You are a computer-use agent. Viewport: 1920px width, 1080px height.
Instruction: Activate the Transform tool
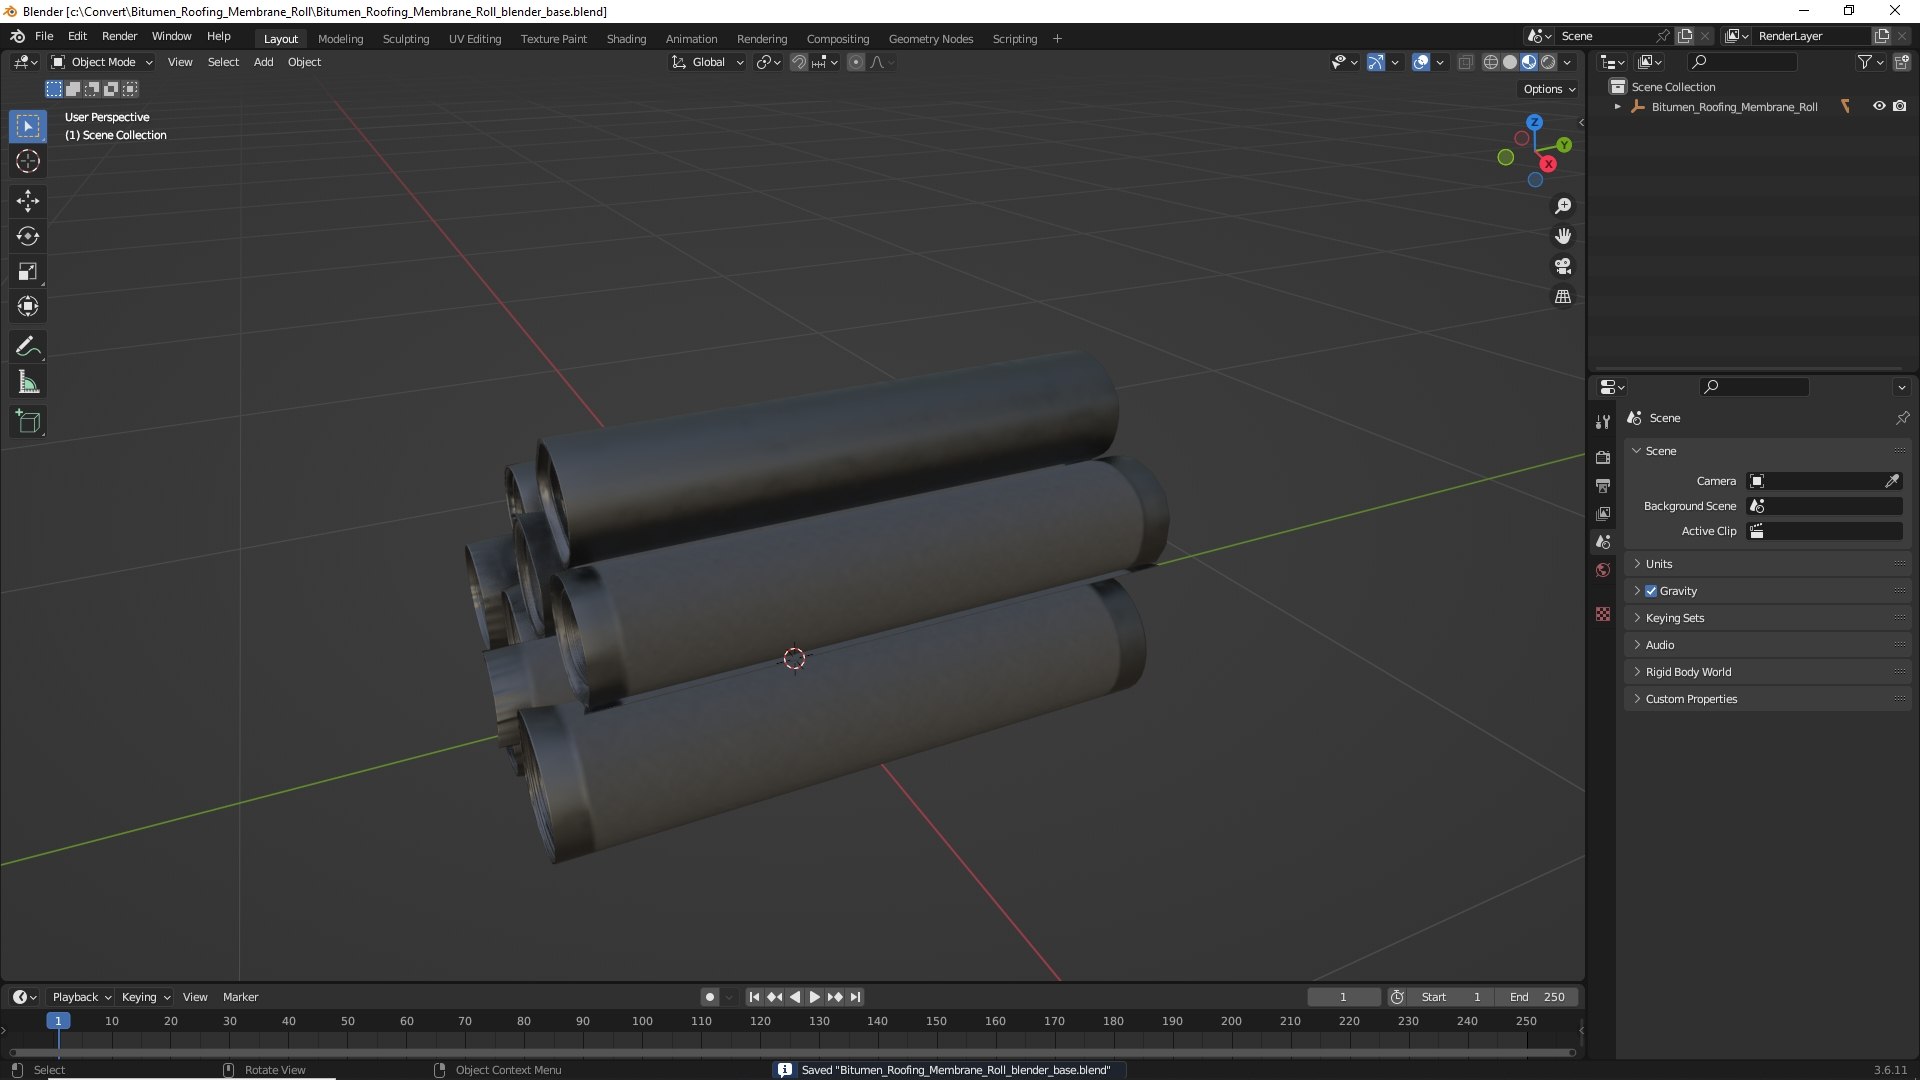pos(28,306)
